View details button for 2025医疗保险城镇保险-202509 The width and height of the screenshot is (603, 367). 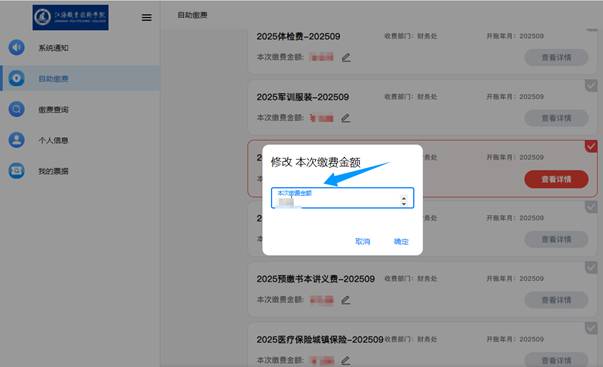coord(556,360)
